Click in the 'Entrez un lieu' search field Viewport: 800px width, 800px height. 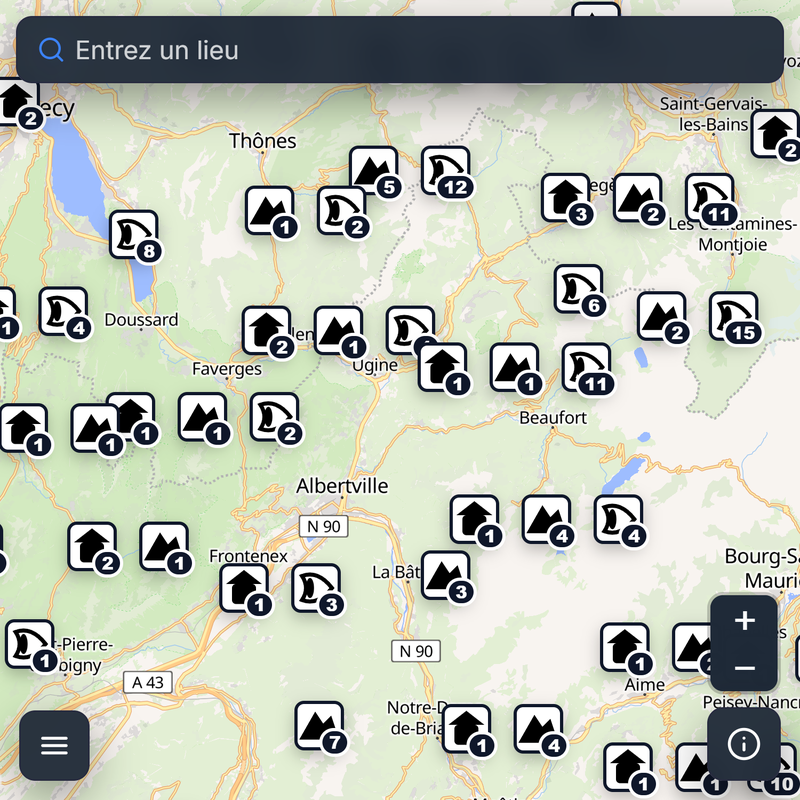click(x=400, y=50)
